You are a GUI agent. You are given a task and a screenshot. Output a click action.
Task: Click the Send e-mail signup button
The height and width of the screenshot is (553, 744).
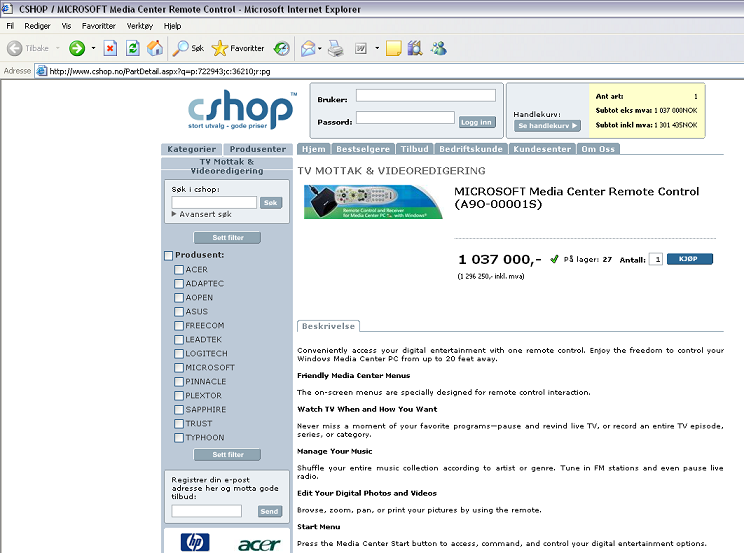click(270, 511)
